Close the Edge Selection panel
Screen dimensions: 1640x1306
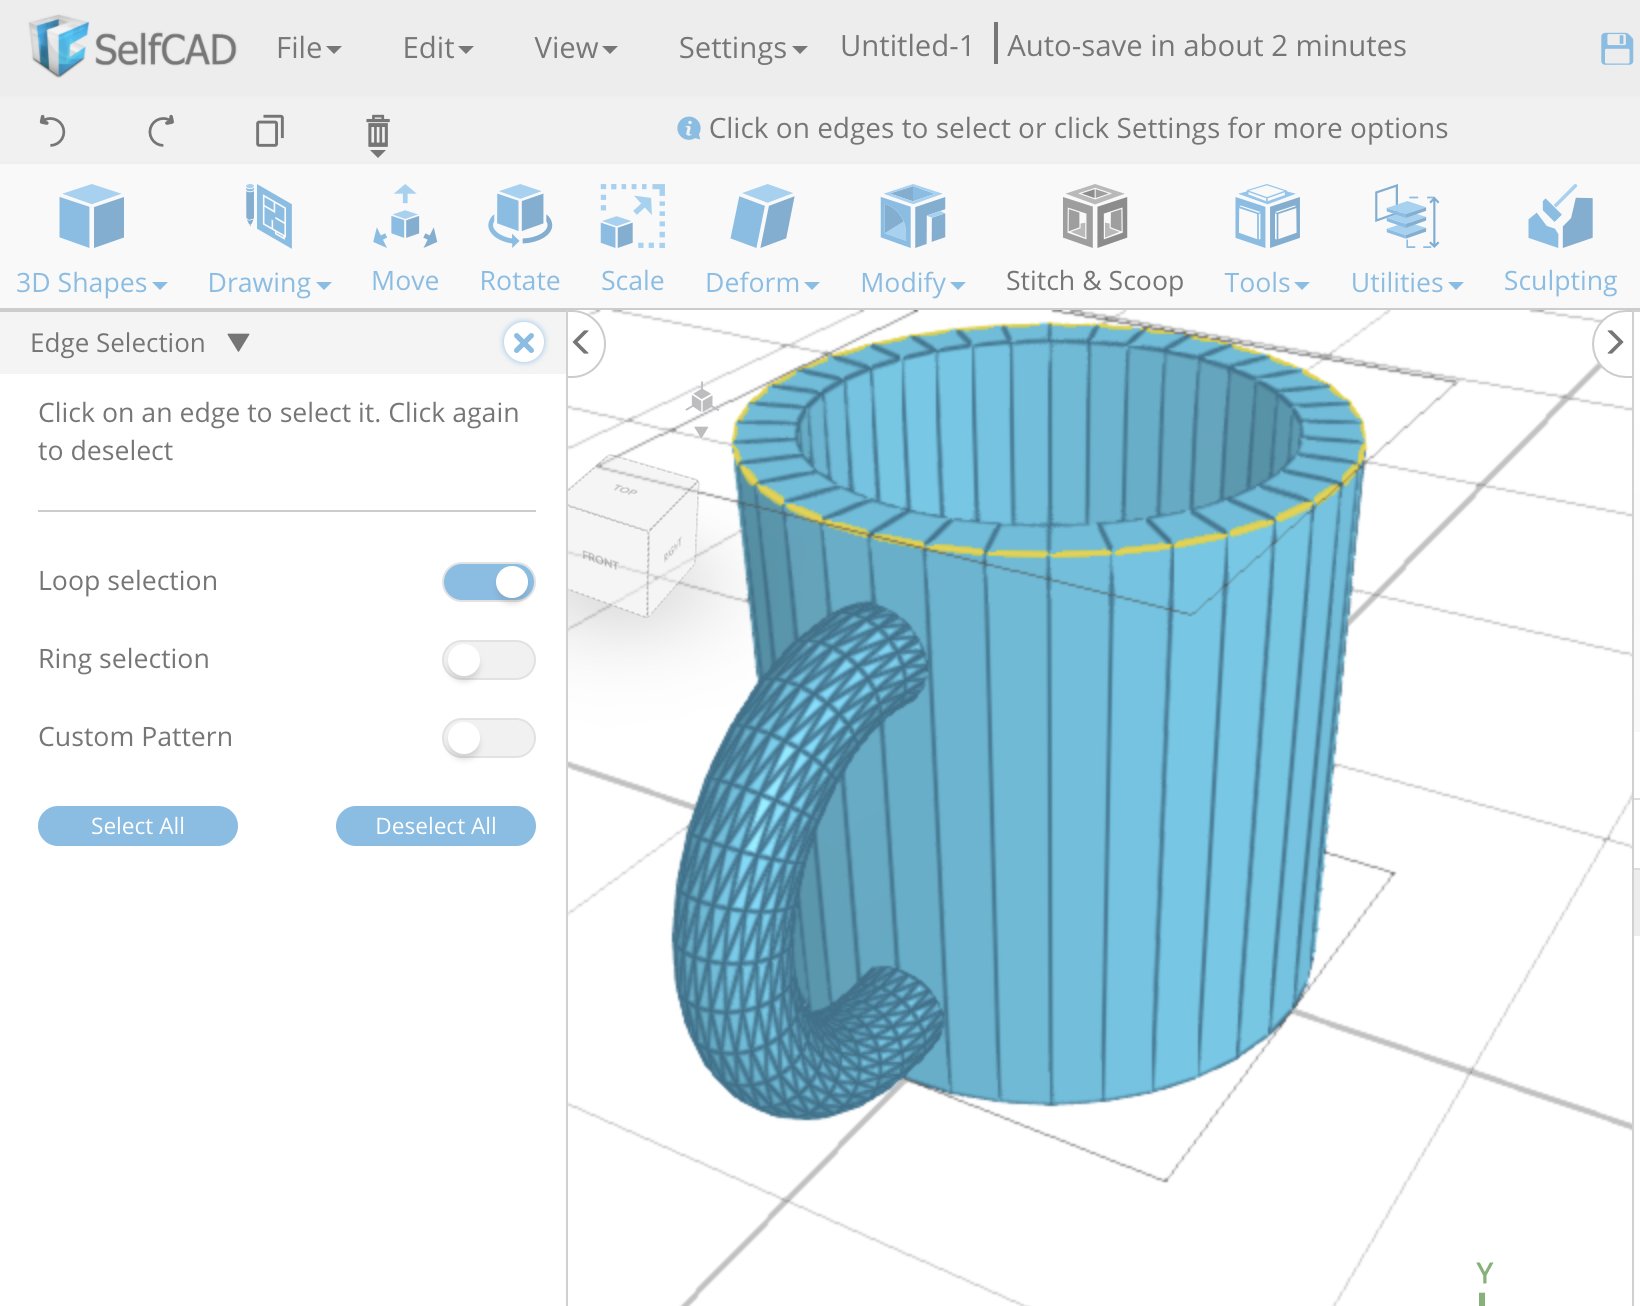[523, 343]
